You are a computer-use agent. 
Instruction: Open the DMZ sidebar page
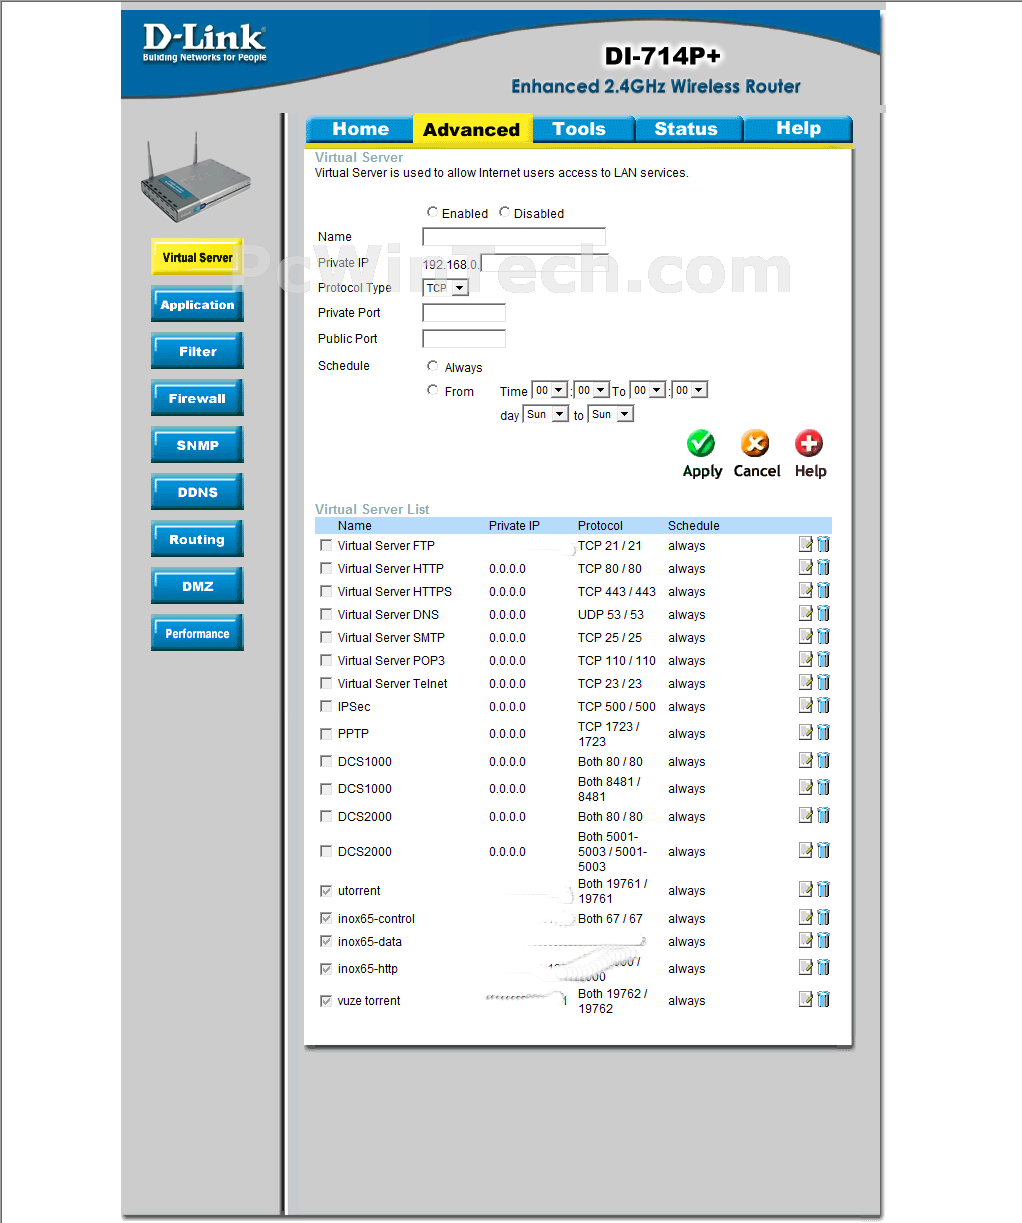pyautogui.click(x=197, y=586)
